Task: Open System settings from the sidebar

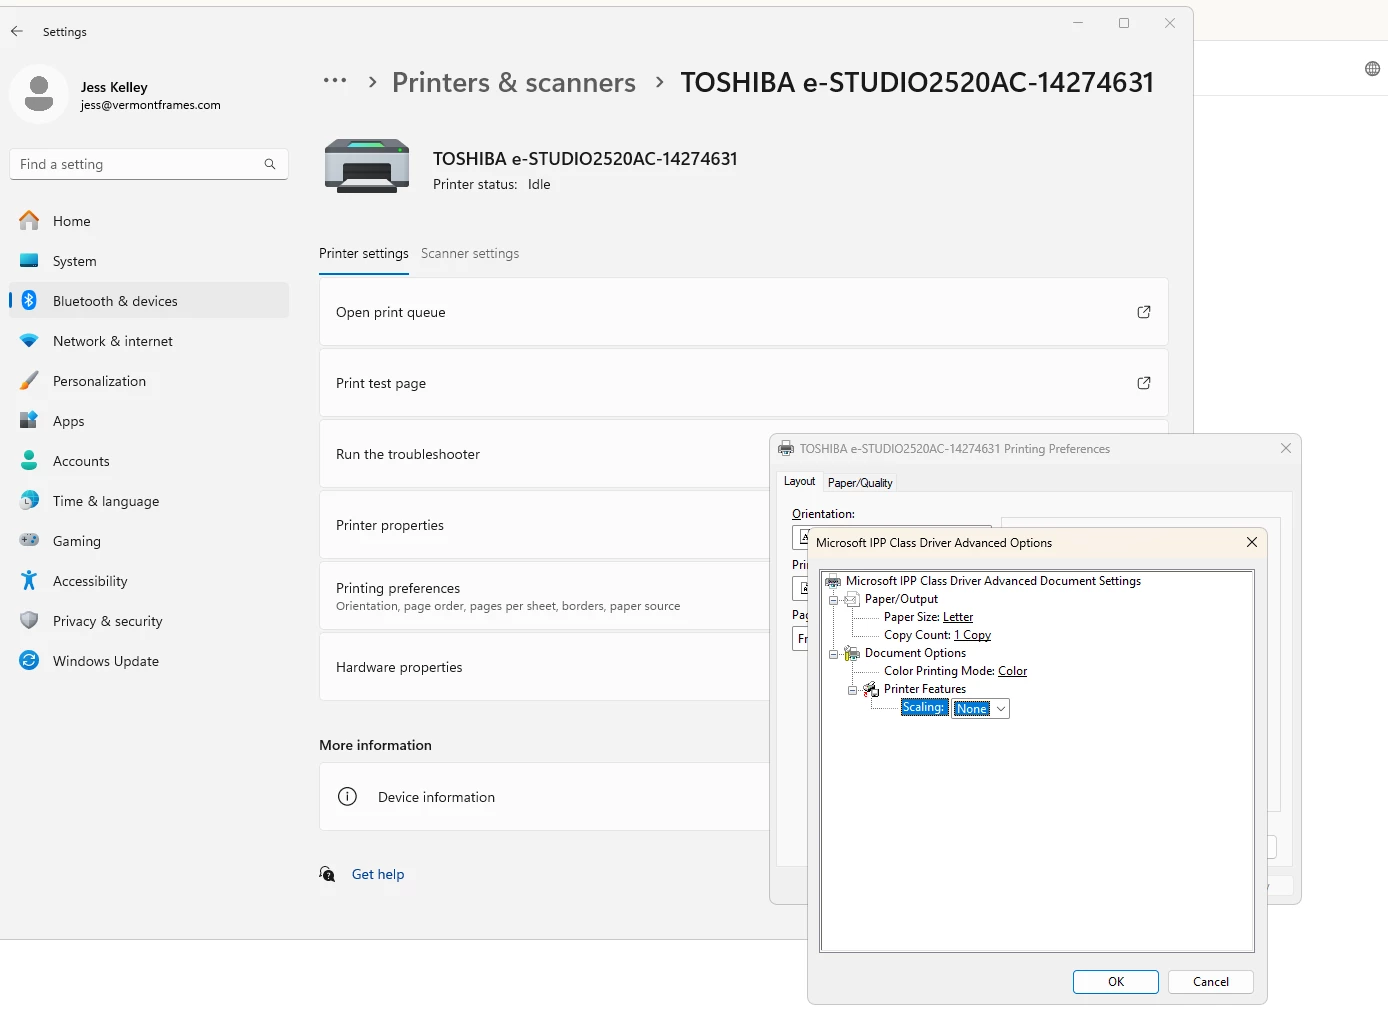Action: click(149, 261)
